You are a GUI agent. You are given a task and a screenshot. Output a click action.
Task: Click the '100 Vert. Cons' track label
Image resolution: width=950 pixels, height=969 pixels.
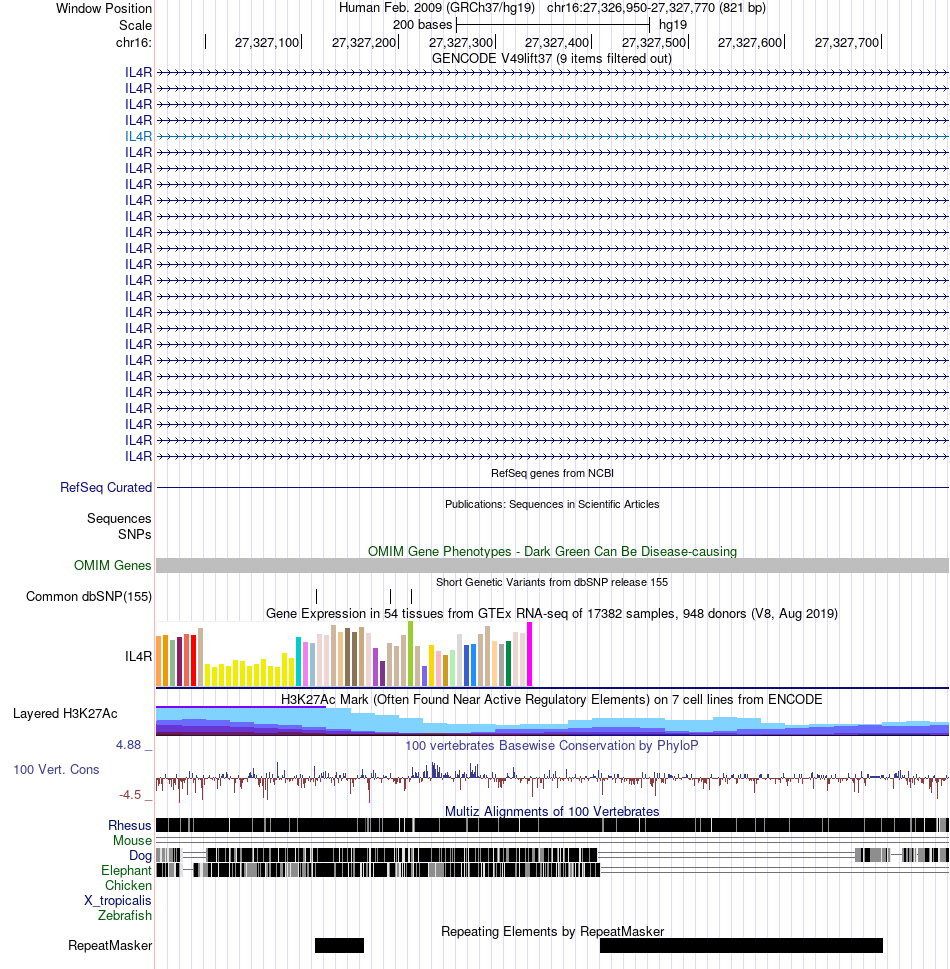point(56,769)
